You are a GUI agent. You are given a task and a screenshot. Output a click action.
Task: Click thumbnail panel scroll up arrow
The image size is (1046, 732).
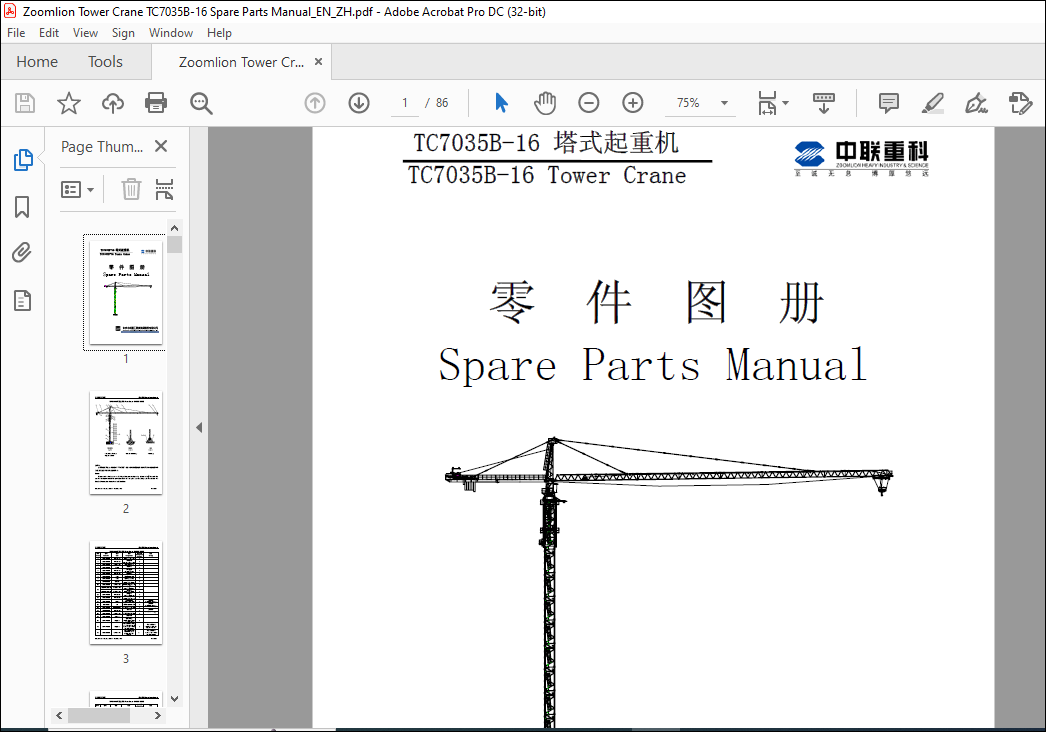click(175, 228)
